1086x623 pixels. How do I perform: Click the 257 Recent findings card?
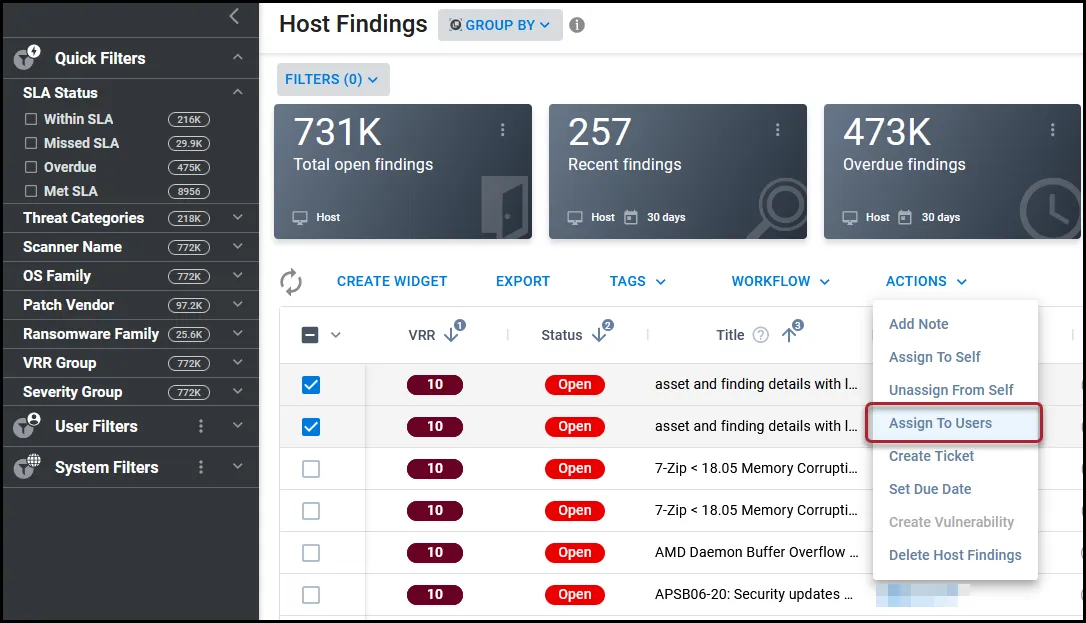[x=678, y=172]
